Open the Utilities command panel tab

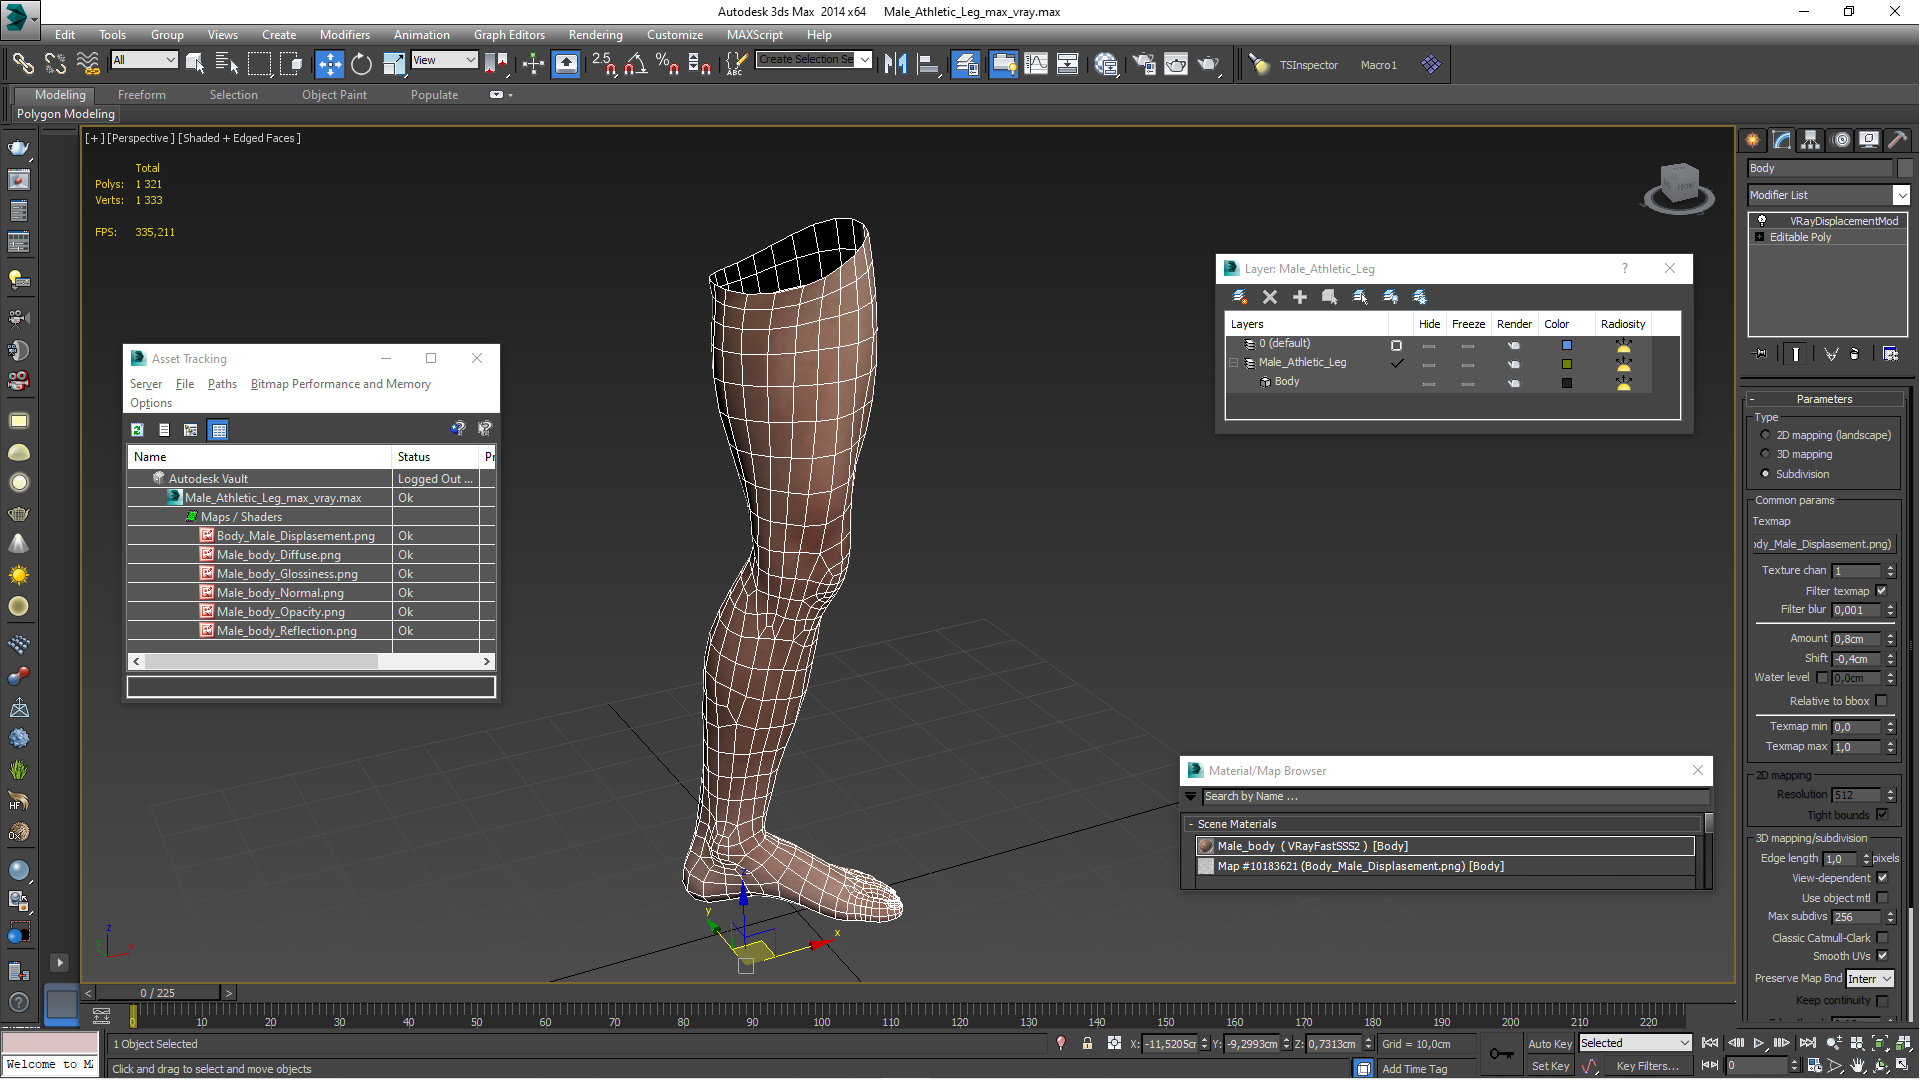pyautogui.click(x=1897, y=140)
